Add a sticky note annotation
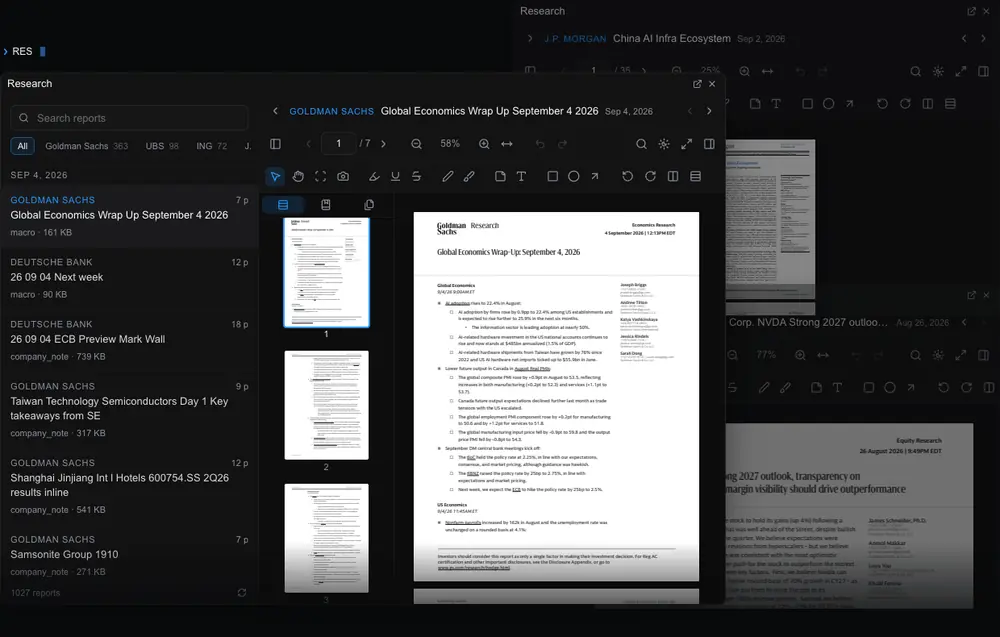 coord(500,177)
